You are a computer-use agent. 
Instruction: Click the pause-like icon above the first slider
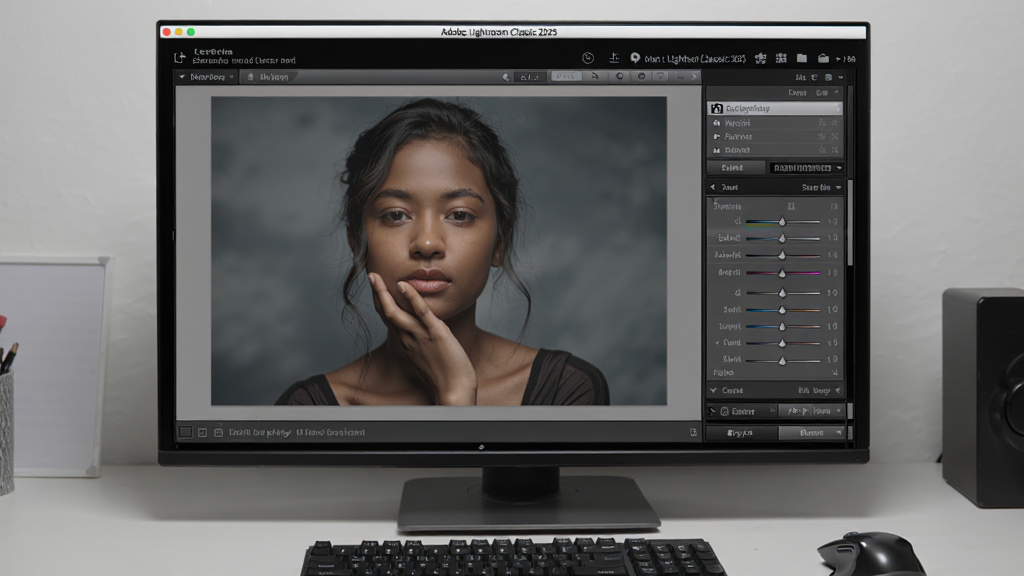coord(791,206)
